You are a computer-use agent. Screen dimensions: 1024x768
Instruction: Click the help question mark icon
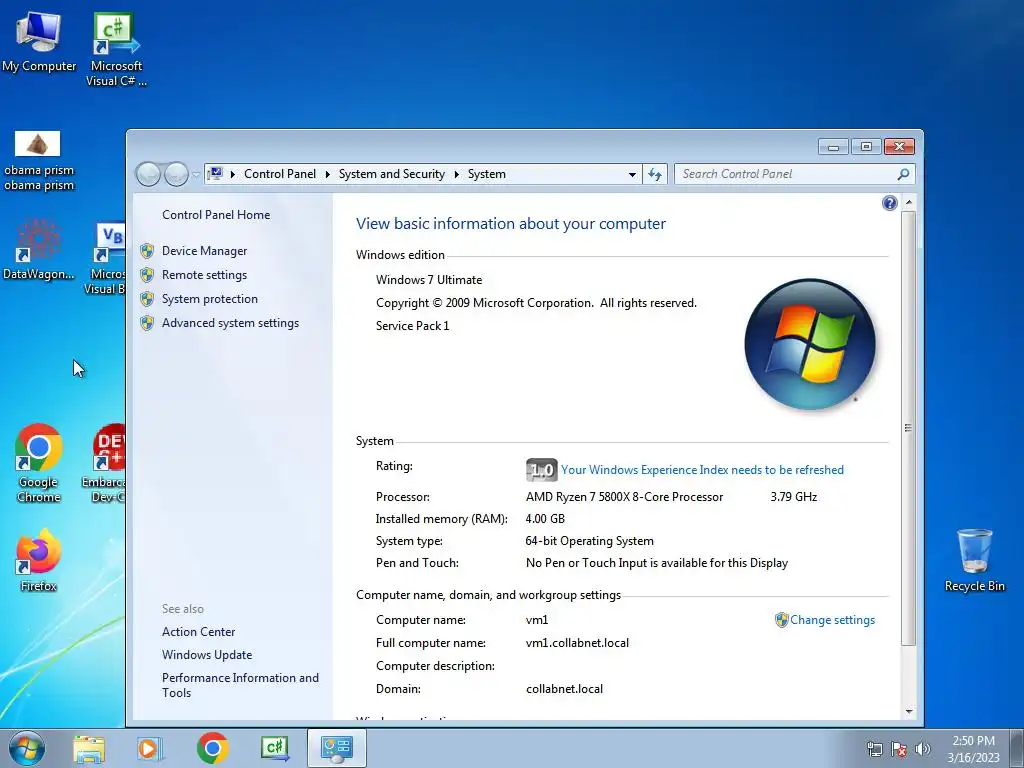(x=889, y=203)
